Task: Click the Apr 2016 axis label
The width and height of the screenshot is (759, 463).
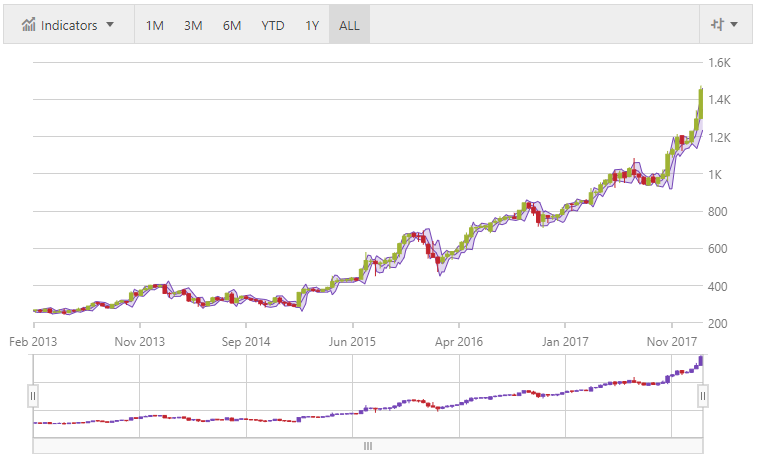Action: [458, 342]
